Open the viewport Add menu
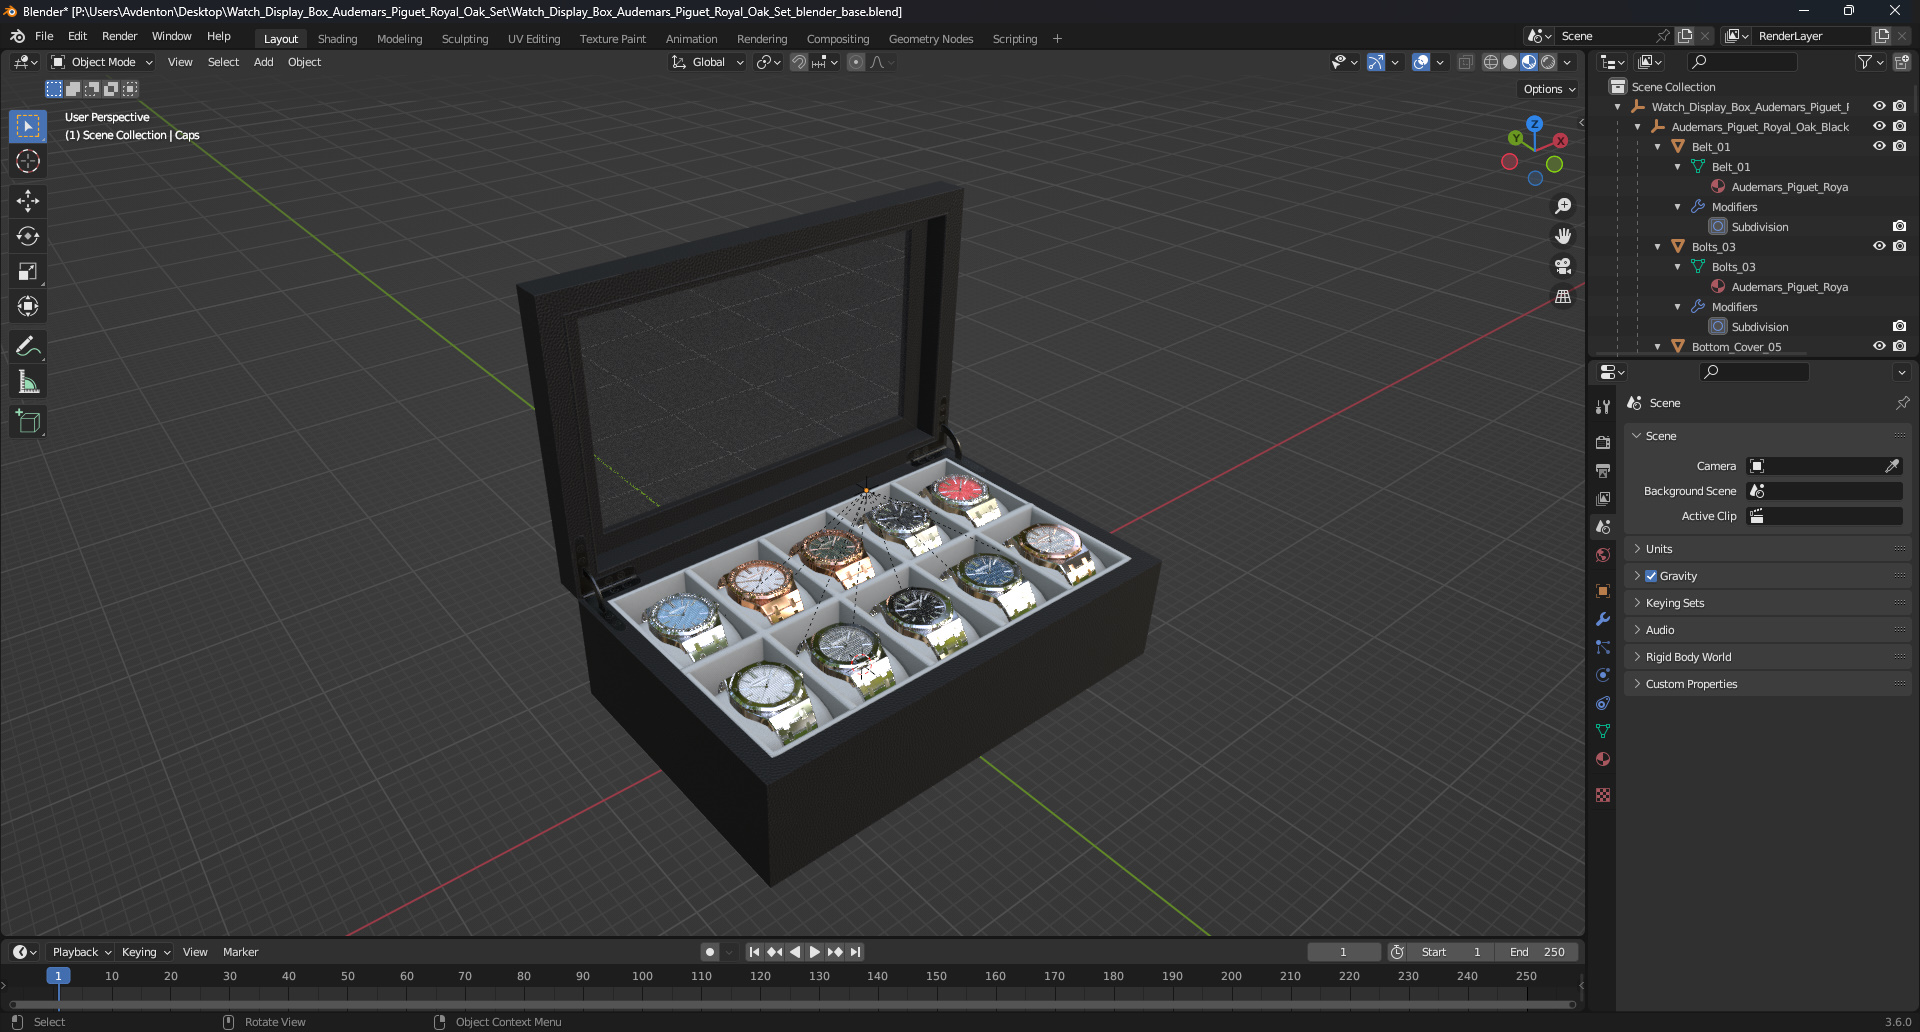The height and width of the screenshot is (1032, 1920). click(263, 62)
